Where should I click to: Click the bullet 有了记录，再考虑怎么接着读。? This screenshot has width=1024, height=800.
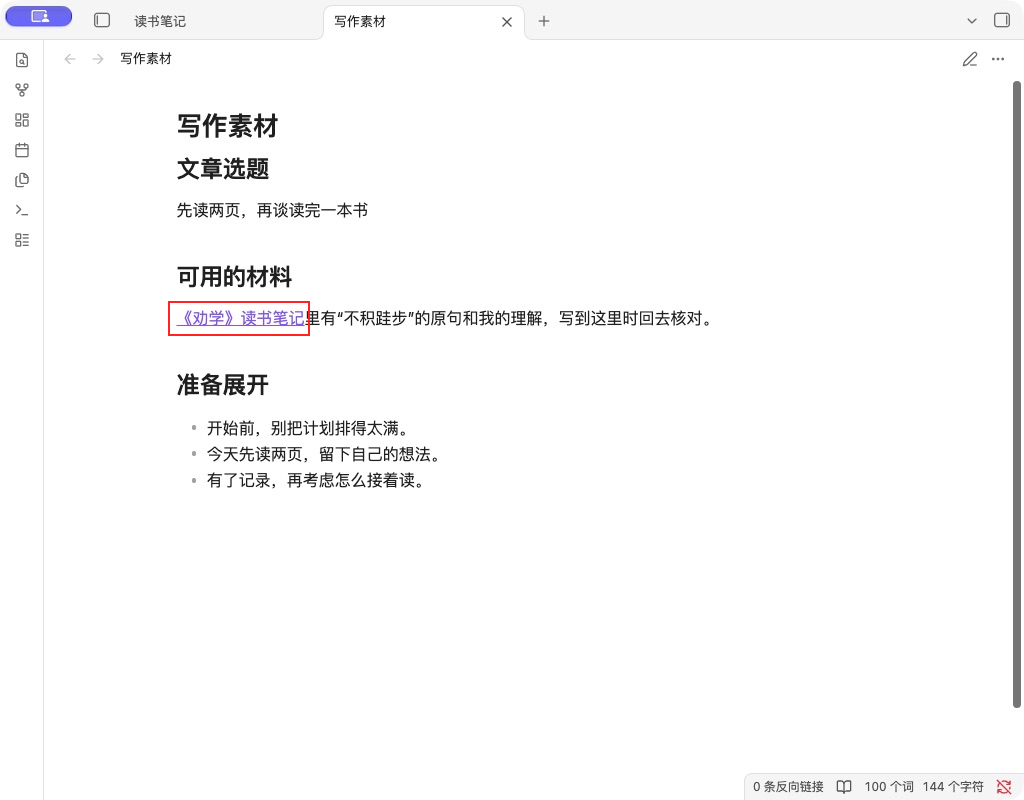317,481
